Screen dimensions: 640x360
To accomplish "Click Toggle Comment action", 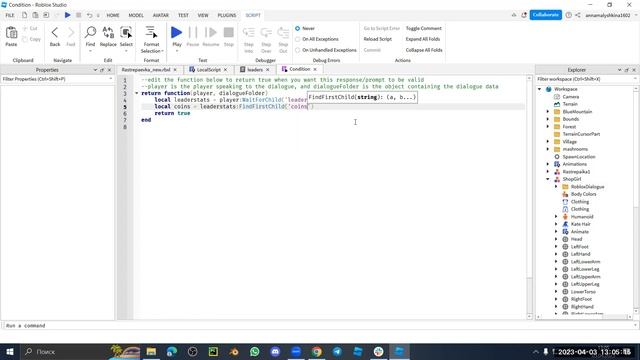I will [424, 29].
